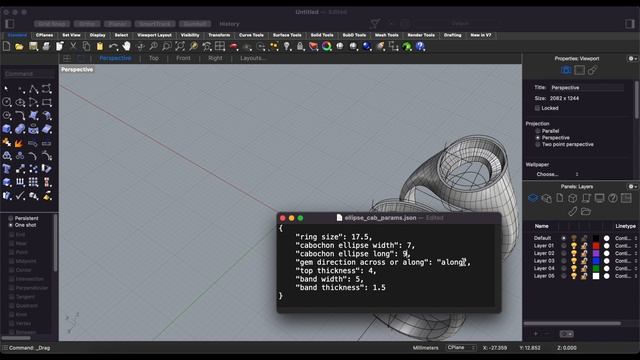Click the Zoom Extents icon
This screenshot has height=360, width=640.
(180, 47)
